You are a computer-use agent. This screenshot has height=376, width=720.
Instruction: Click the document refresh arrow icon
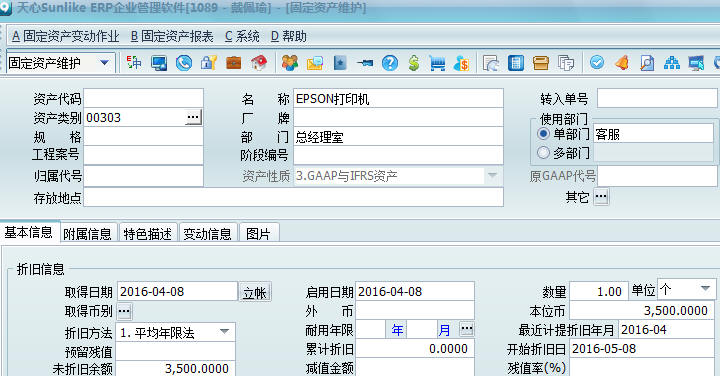click(491, 63)
